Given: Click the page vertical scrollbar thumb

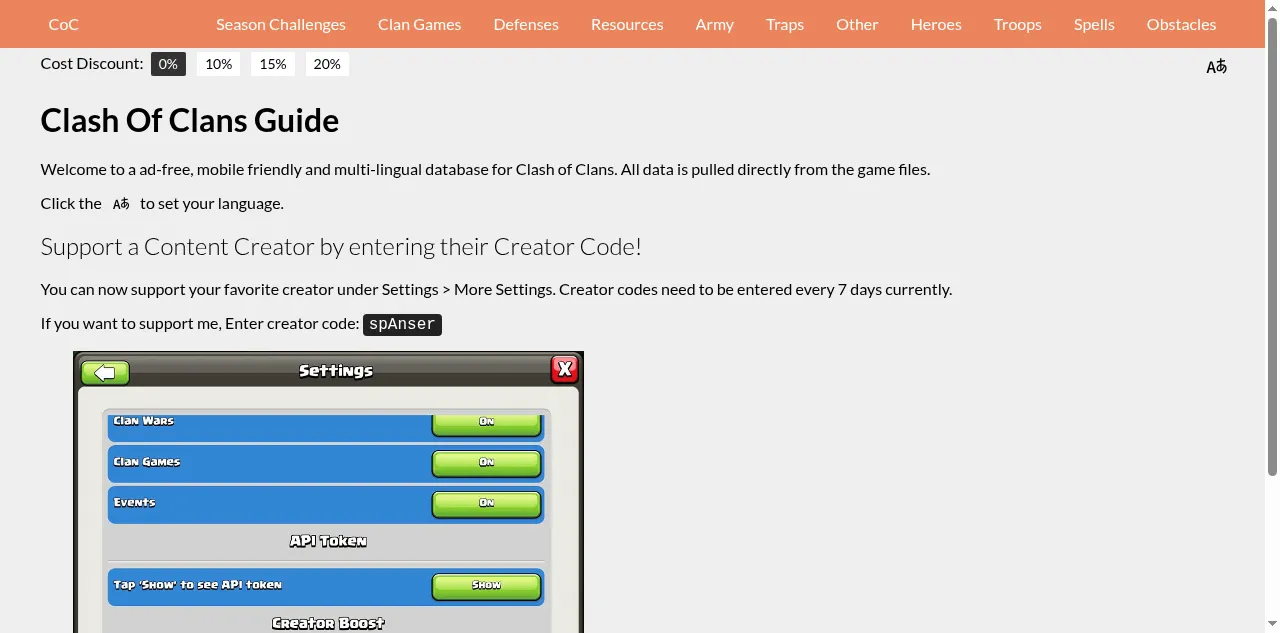Looking at the screenshot, I should [x=1272, y=246].
